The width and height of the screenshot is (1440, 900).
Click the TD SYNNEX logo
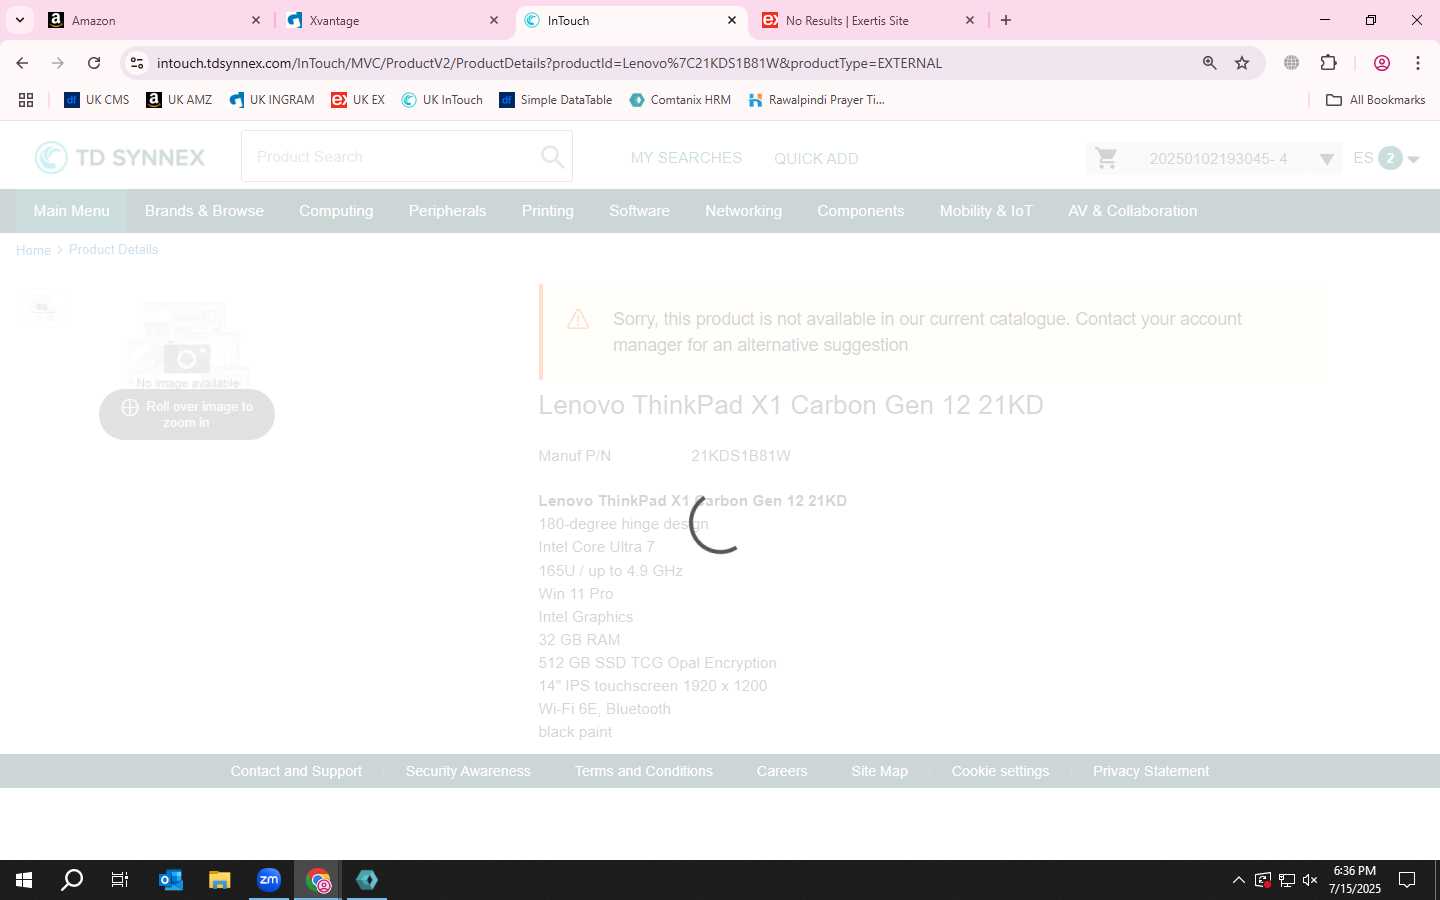(x=120, y=157)
